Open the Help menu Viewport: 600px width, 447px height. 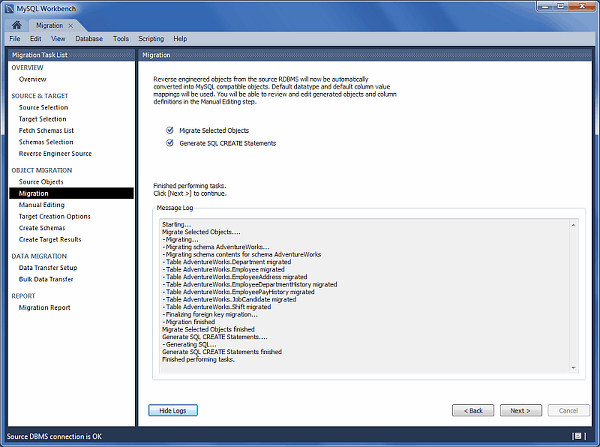[180, 39]
